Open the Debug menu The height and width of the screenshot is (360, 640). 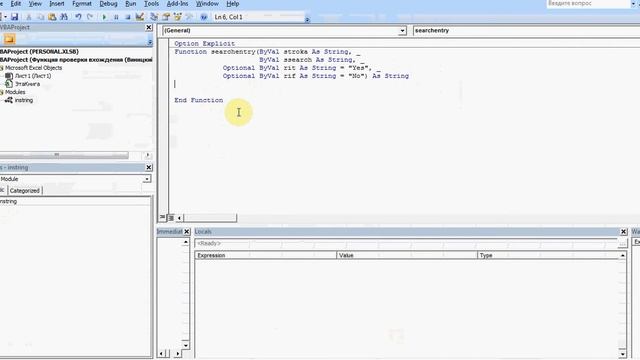108,4
